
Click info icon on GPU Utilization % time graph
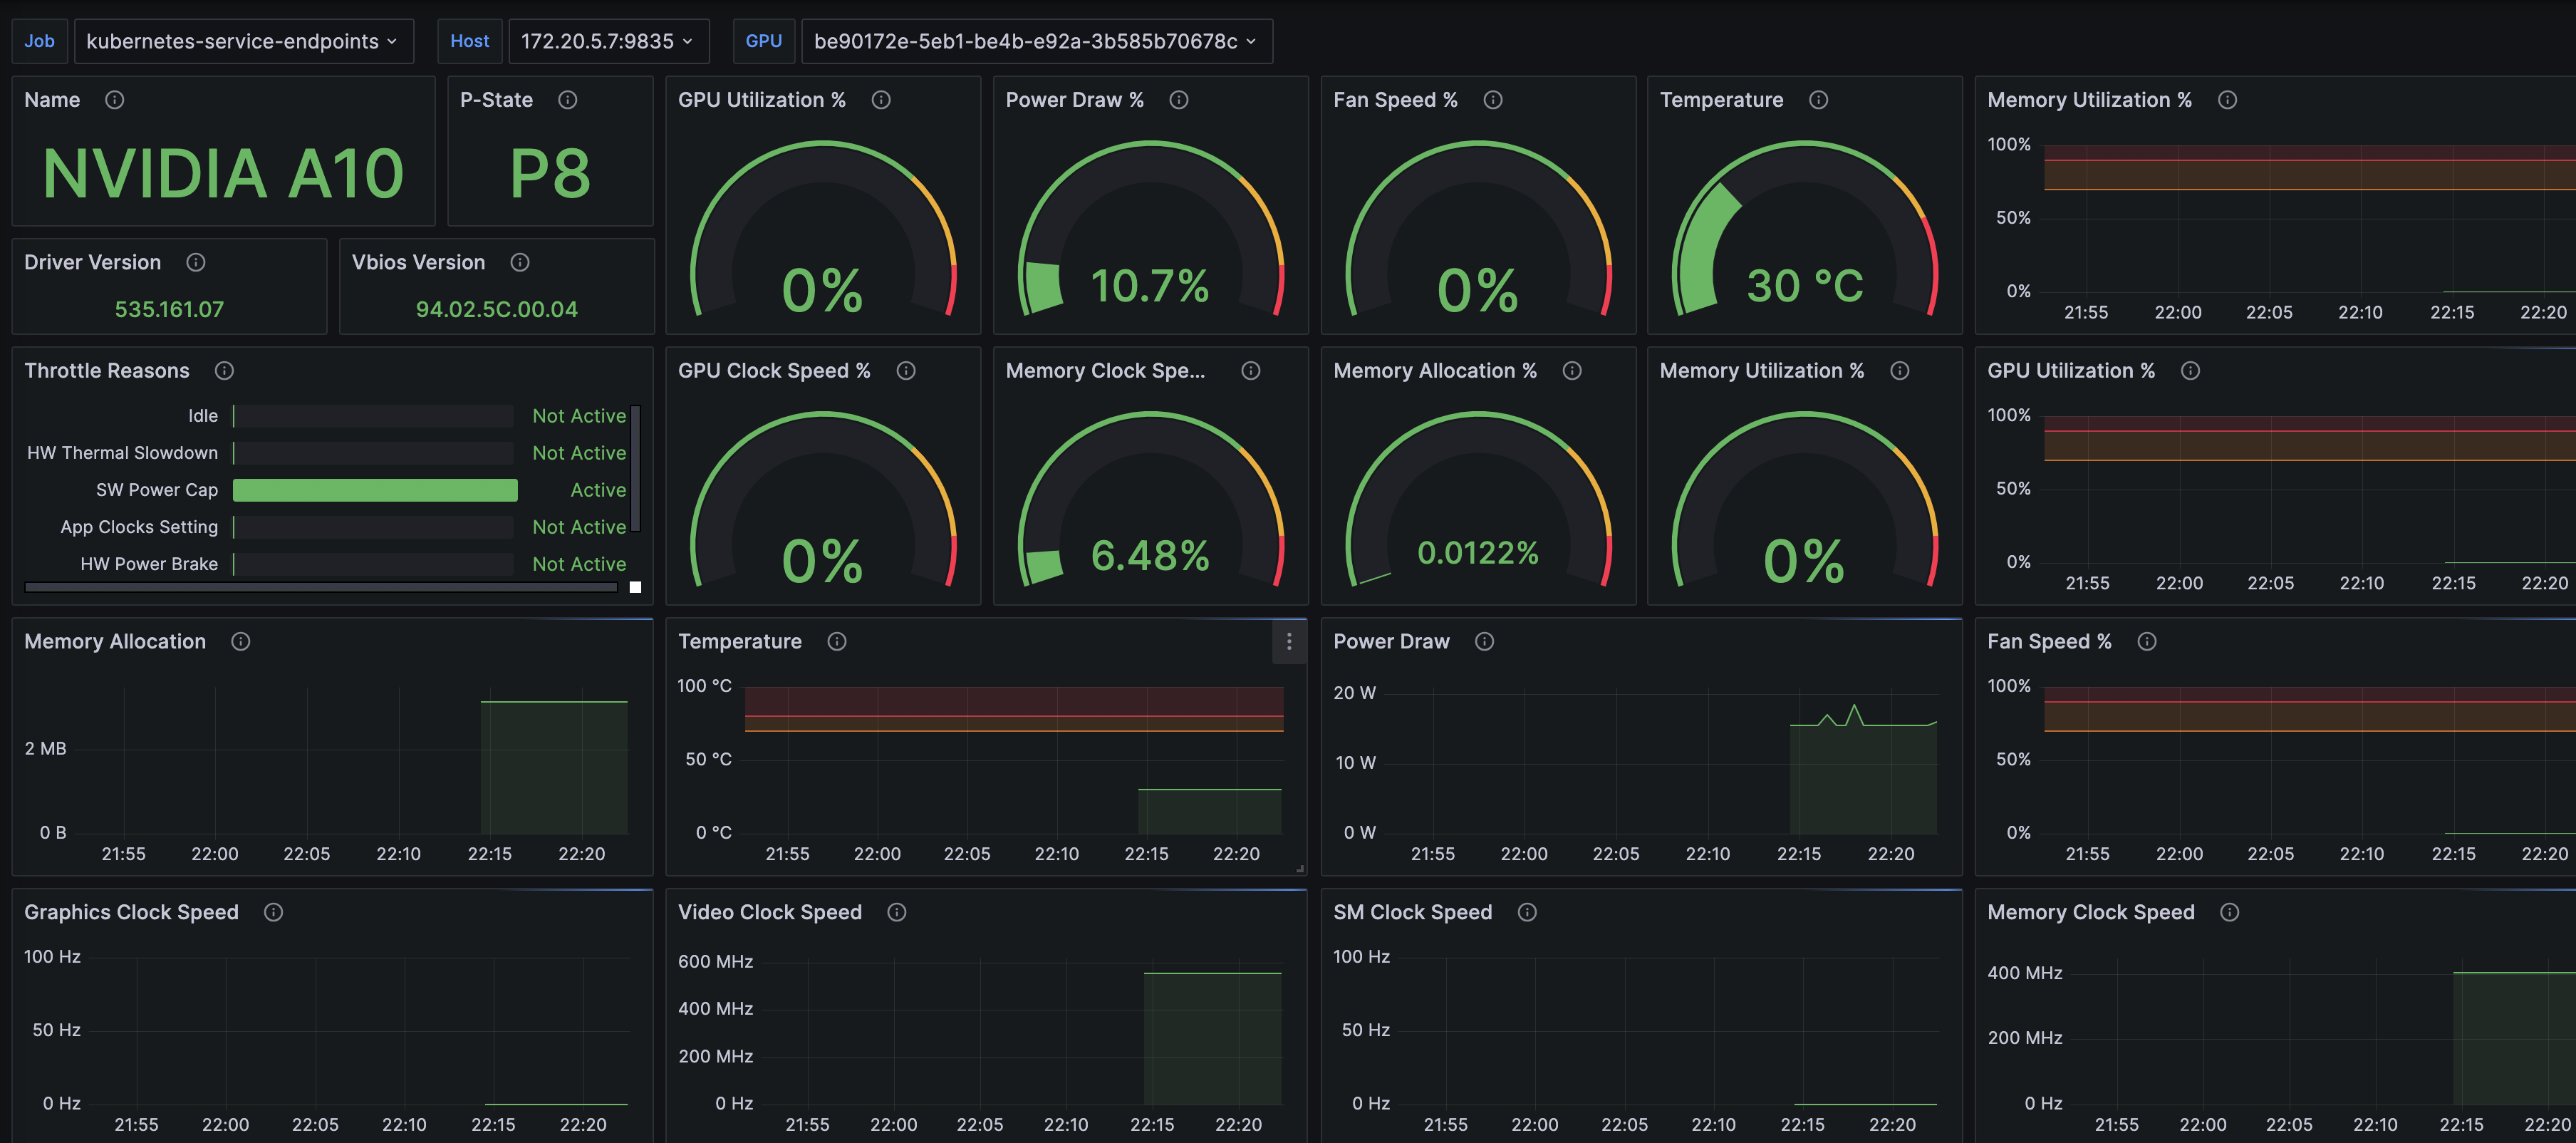2190,371
